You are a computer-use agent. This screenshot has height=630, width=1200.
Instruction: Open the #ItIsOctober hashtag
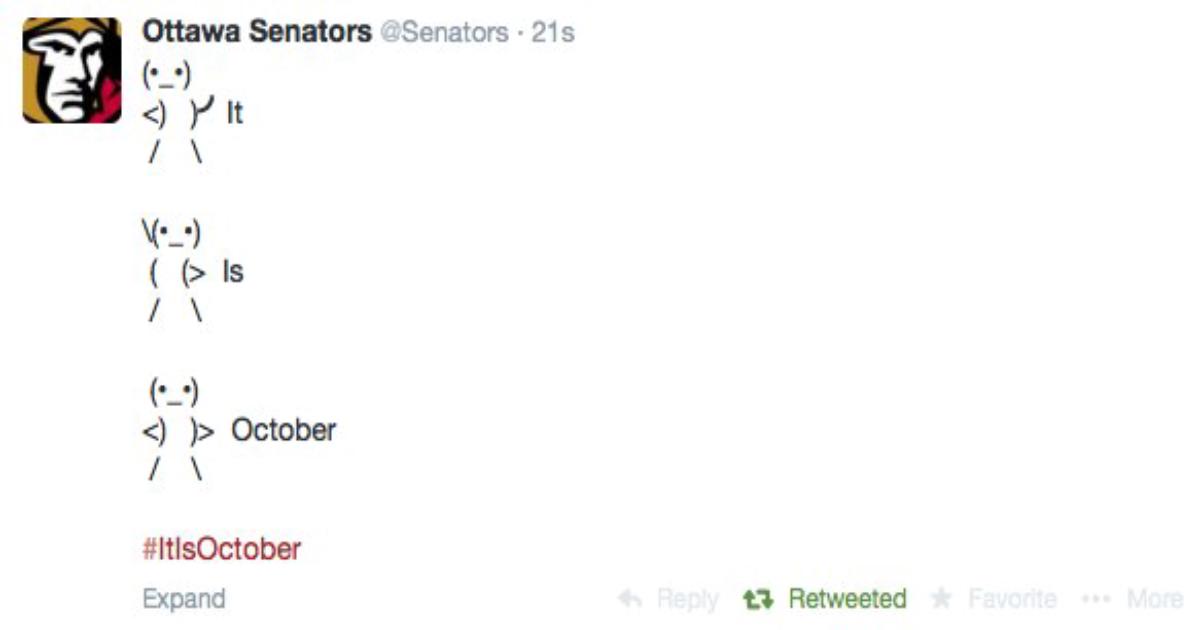pyautogui.click(x=221, y=549)
